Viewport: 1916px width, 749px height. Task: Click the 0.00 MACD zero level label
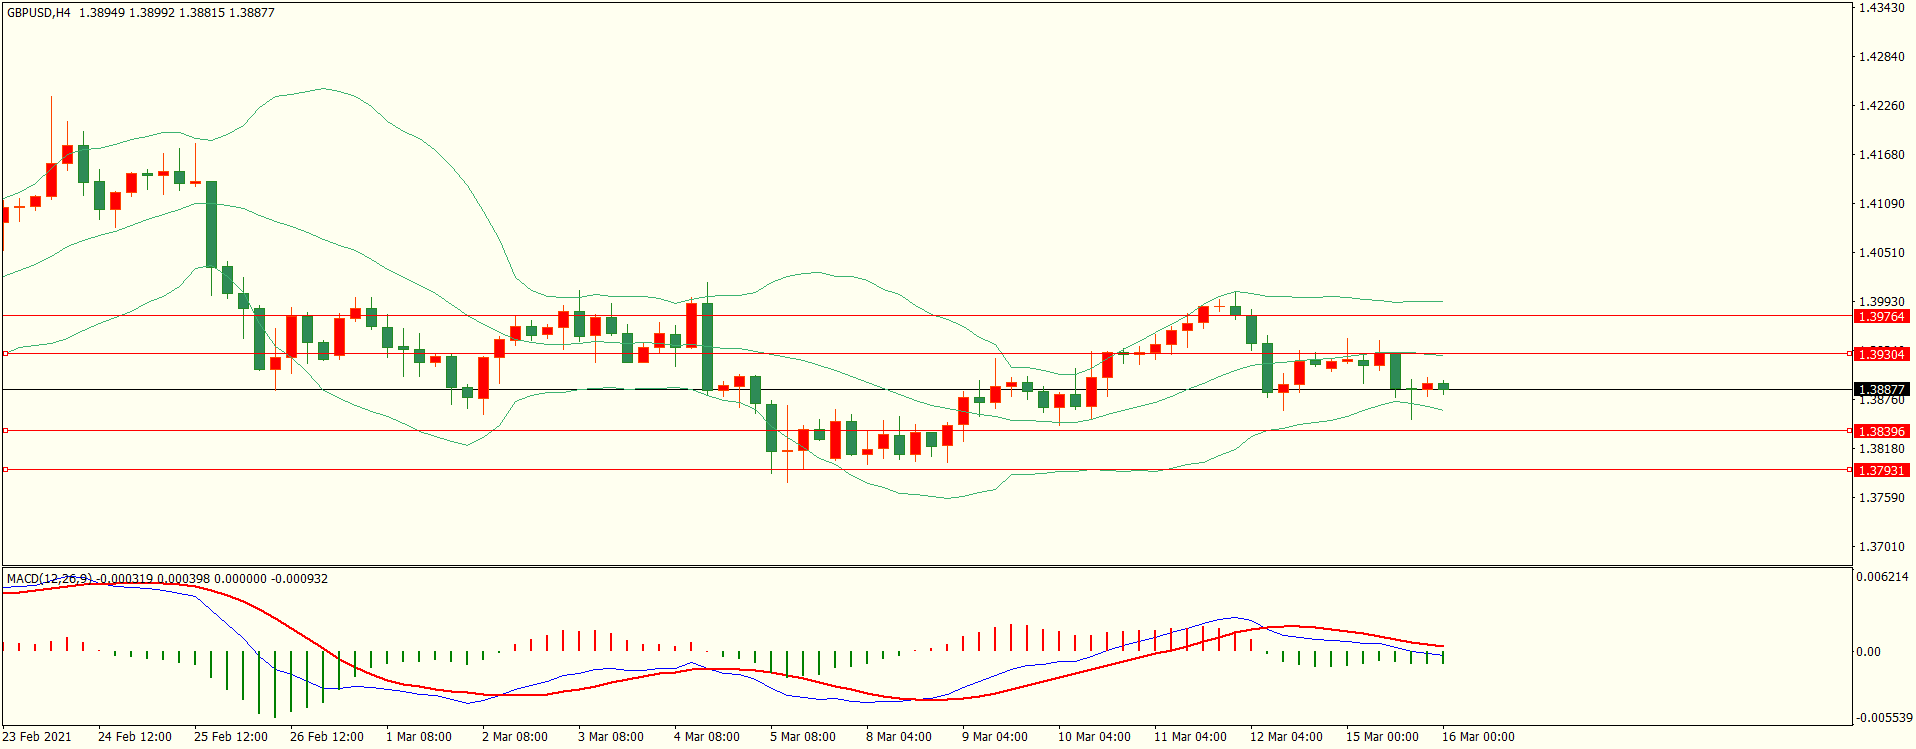(1868, 652)
